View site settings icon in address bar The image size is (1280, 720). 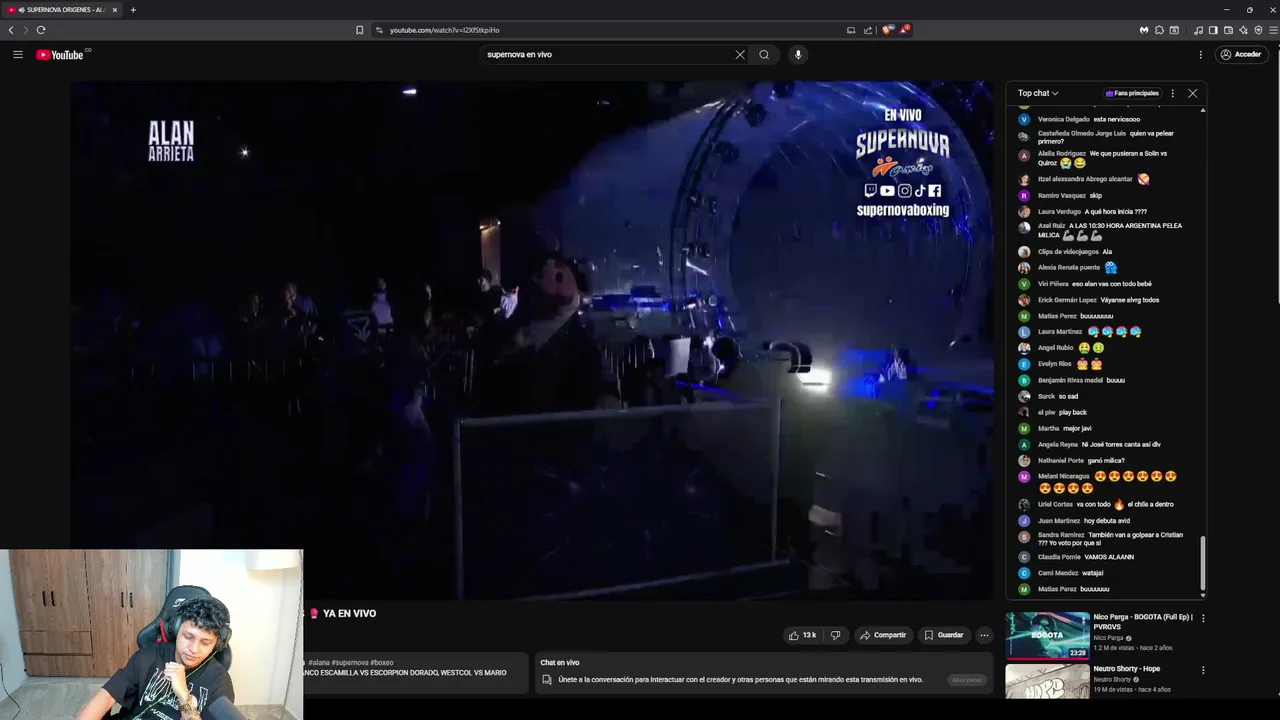point(380,30)
